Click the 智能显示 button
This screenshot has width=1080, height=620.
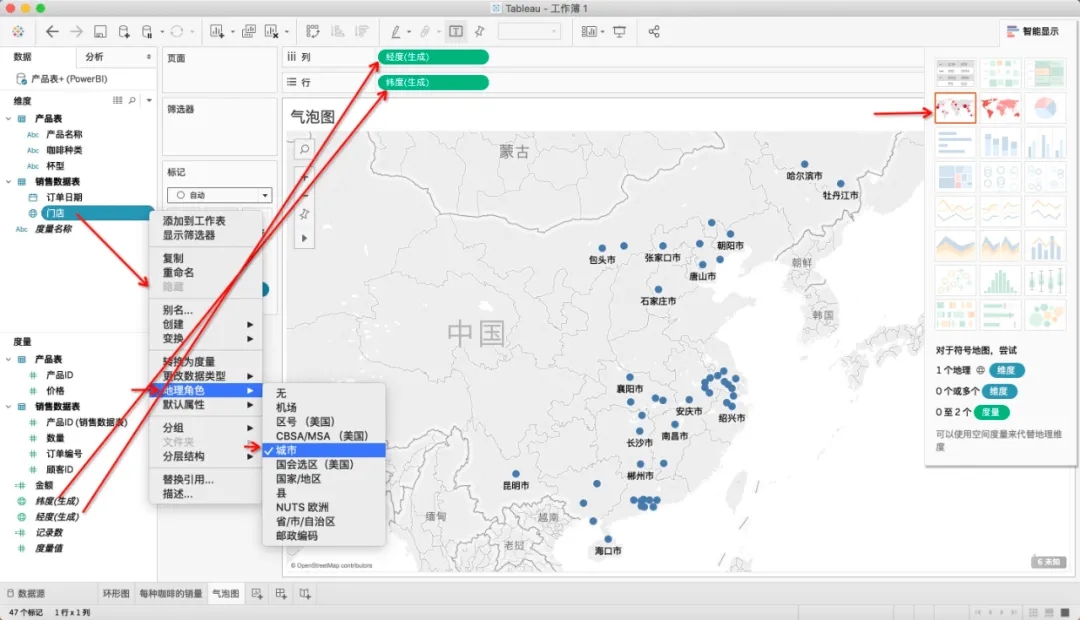tap(1033, 31)
